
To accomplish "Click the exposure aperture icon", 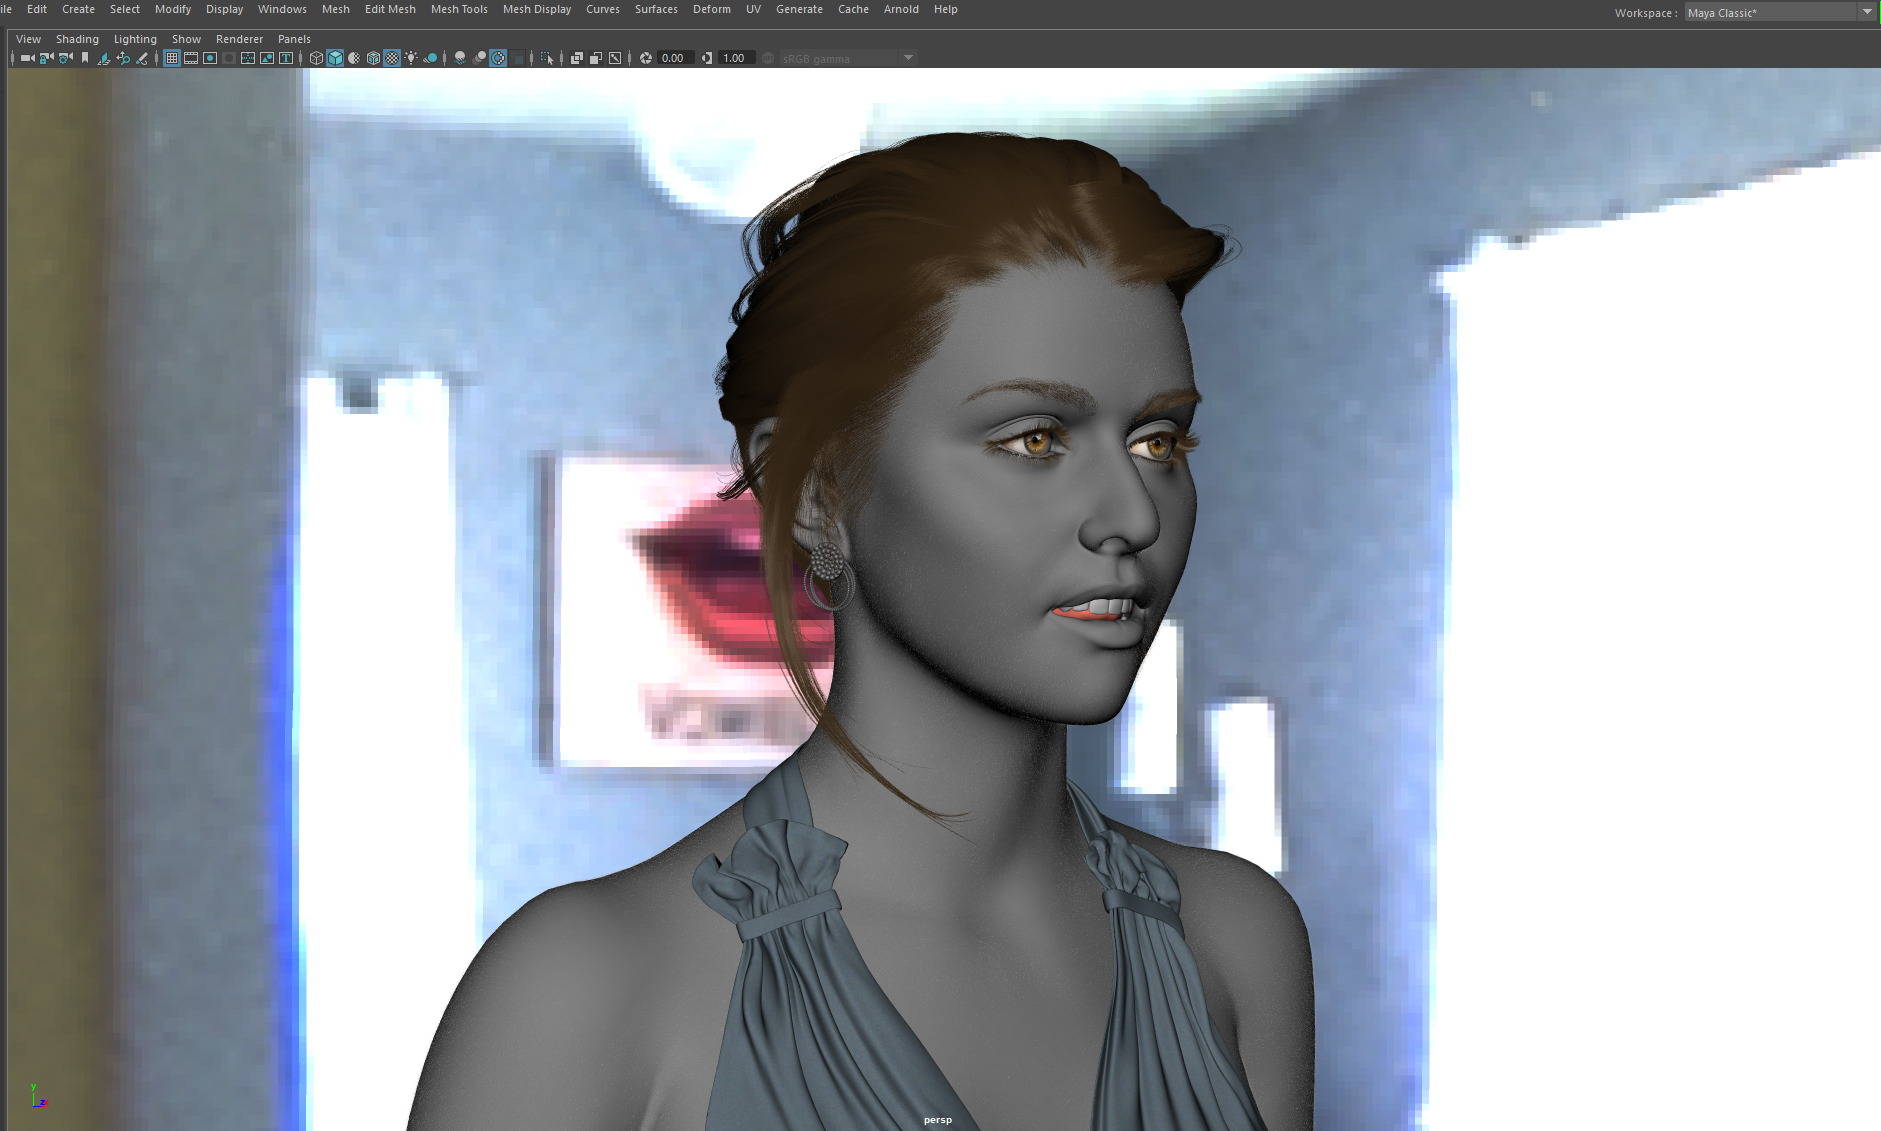I will pos(646,58).
